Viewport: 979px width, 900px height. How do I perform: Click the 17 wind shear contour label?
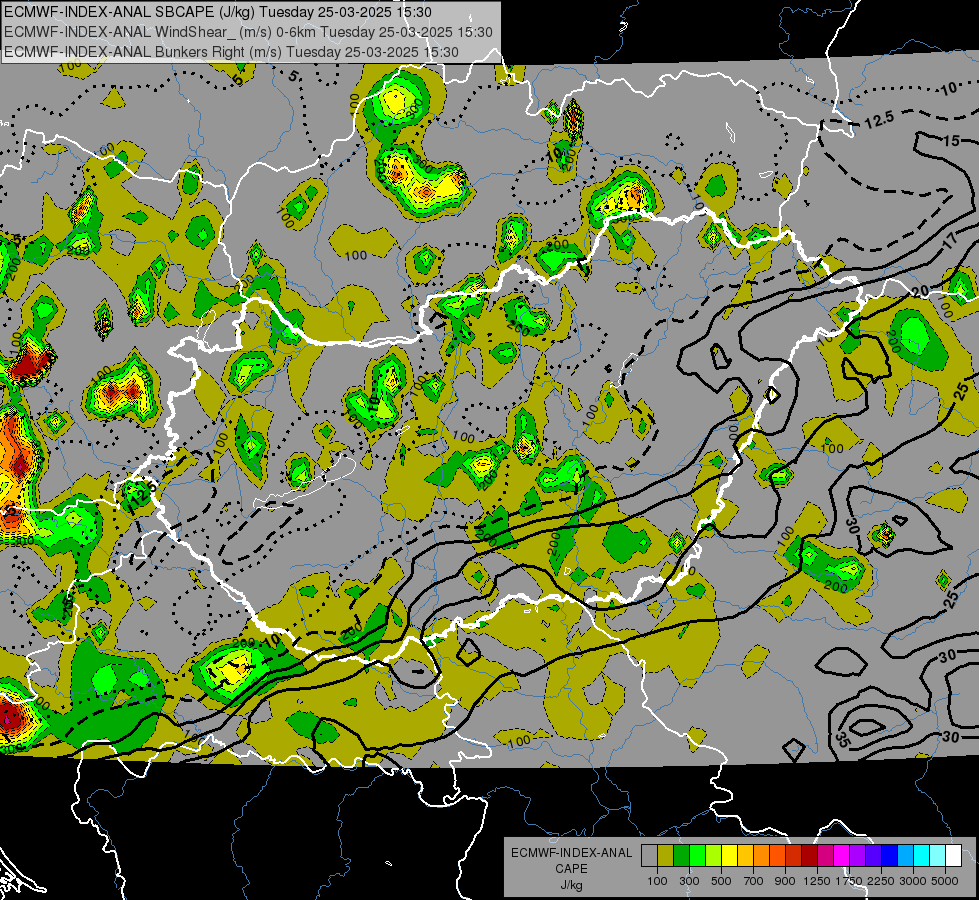[950, 242]
